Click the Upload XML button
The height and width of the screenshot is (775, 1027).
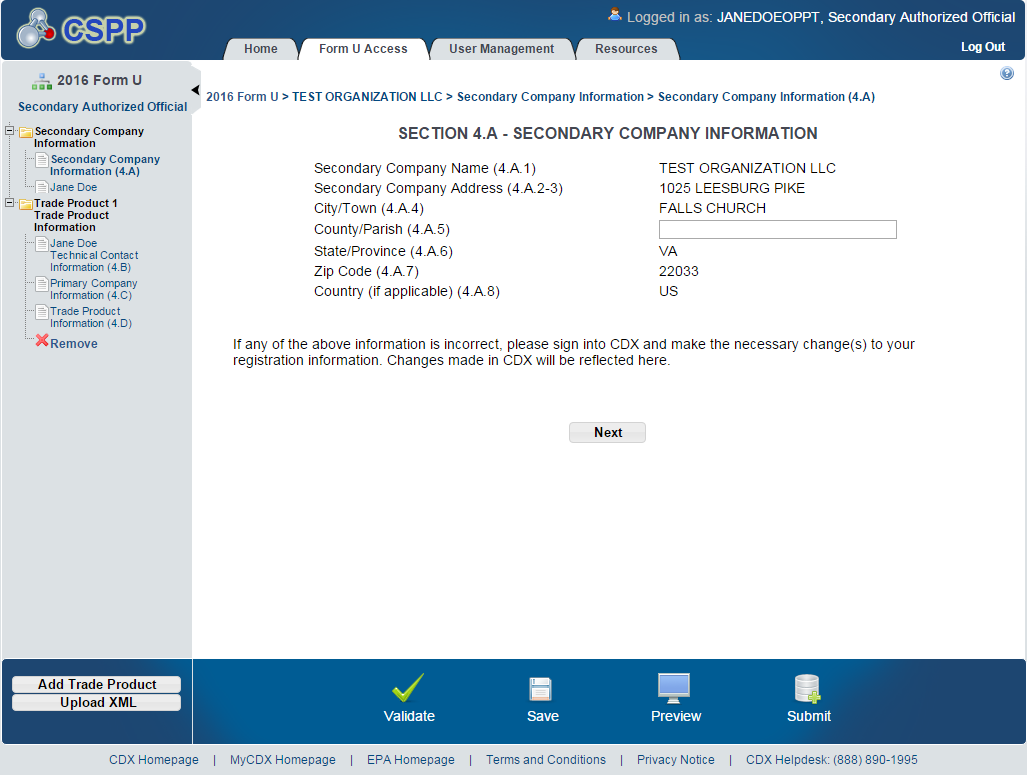click(x=97, y=703)
